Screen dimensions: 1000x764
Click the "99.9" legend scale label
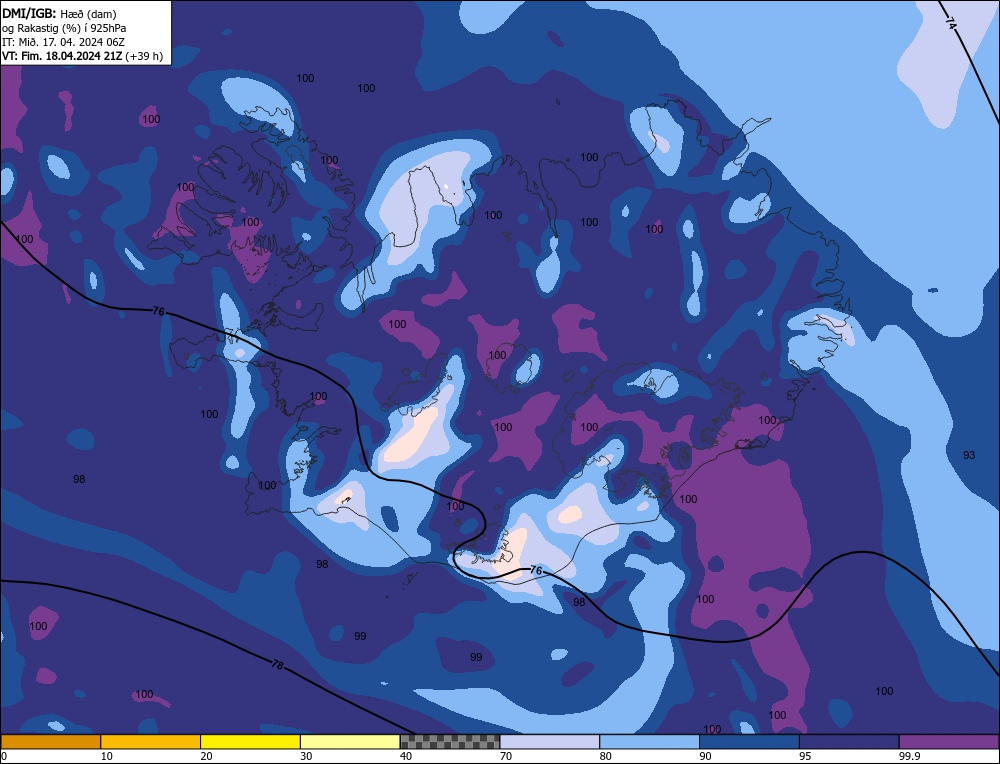(908, 756)
